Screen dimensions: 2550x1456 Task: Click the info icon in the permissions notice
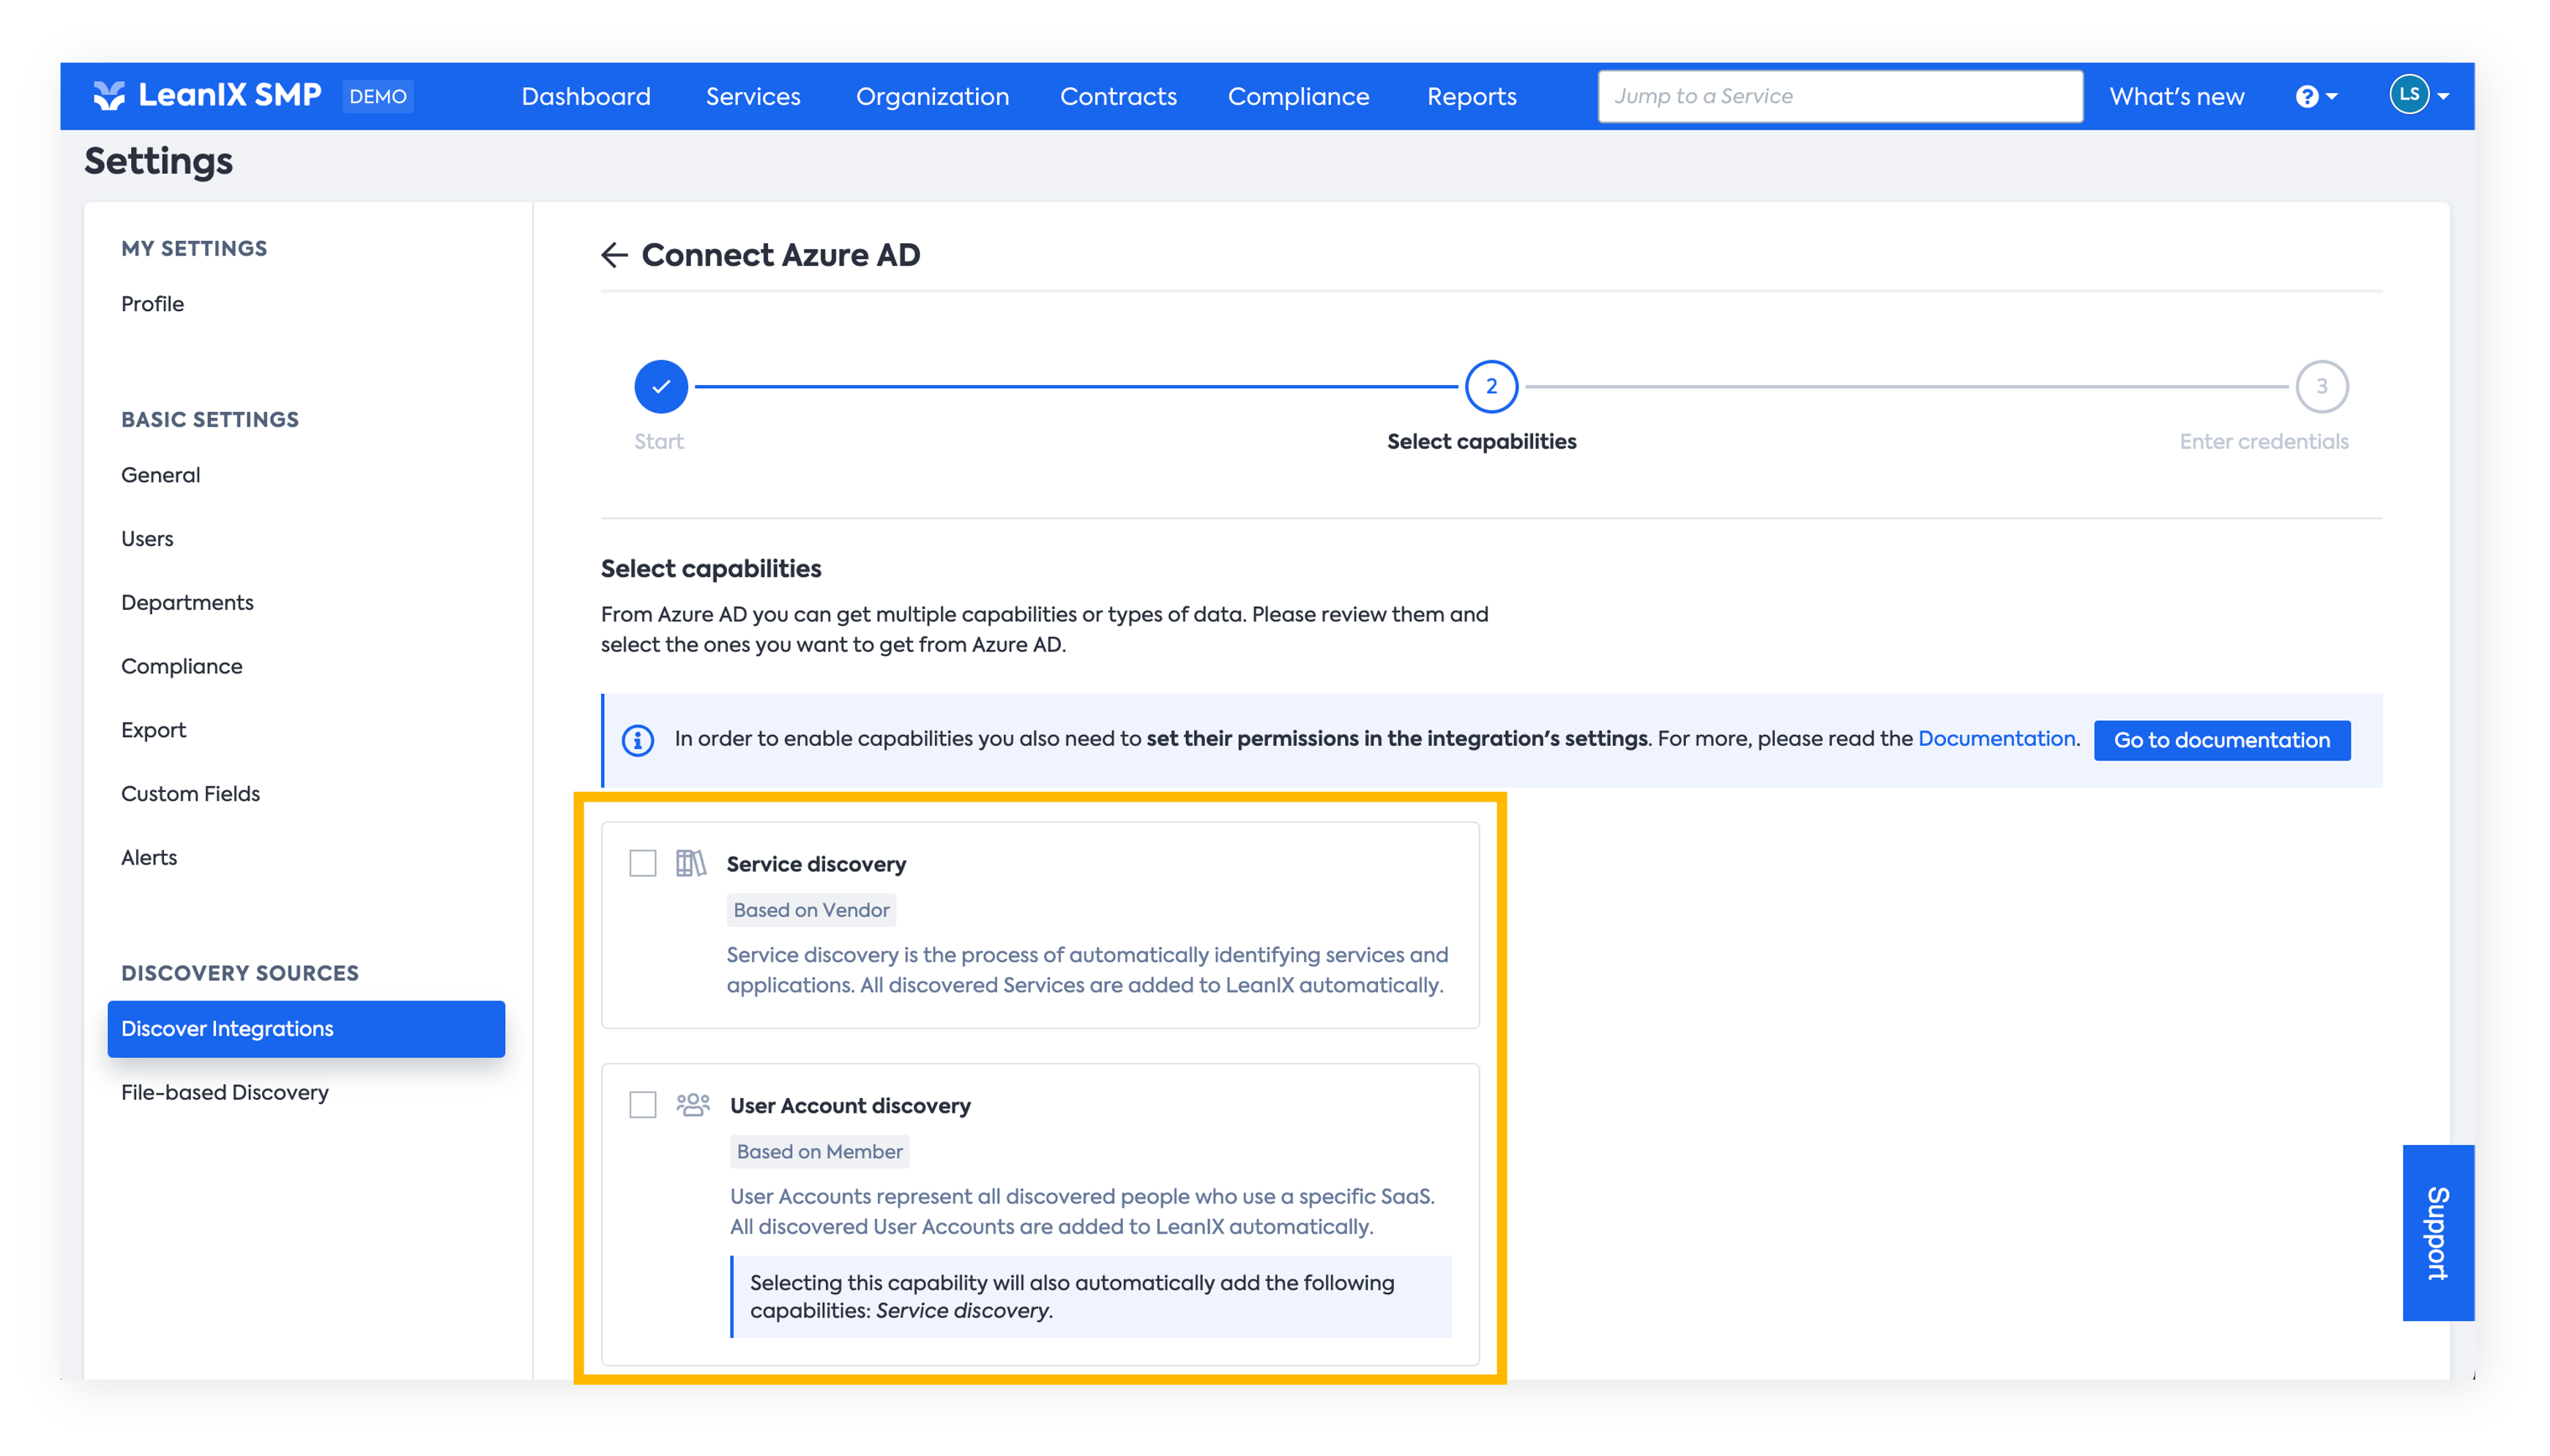point(638,740)
